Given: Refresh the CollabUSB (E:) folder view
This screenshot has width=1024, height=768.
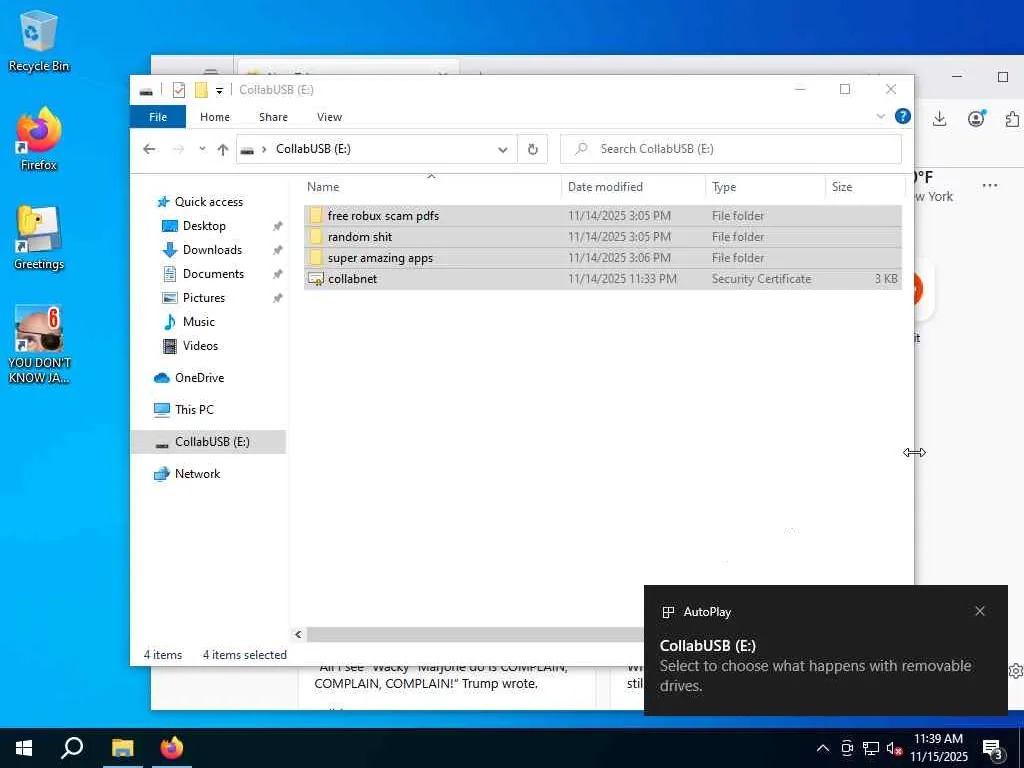Looking at the screenshot, I should click(532, 150).
